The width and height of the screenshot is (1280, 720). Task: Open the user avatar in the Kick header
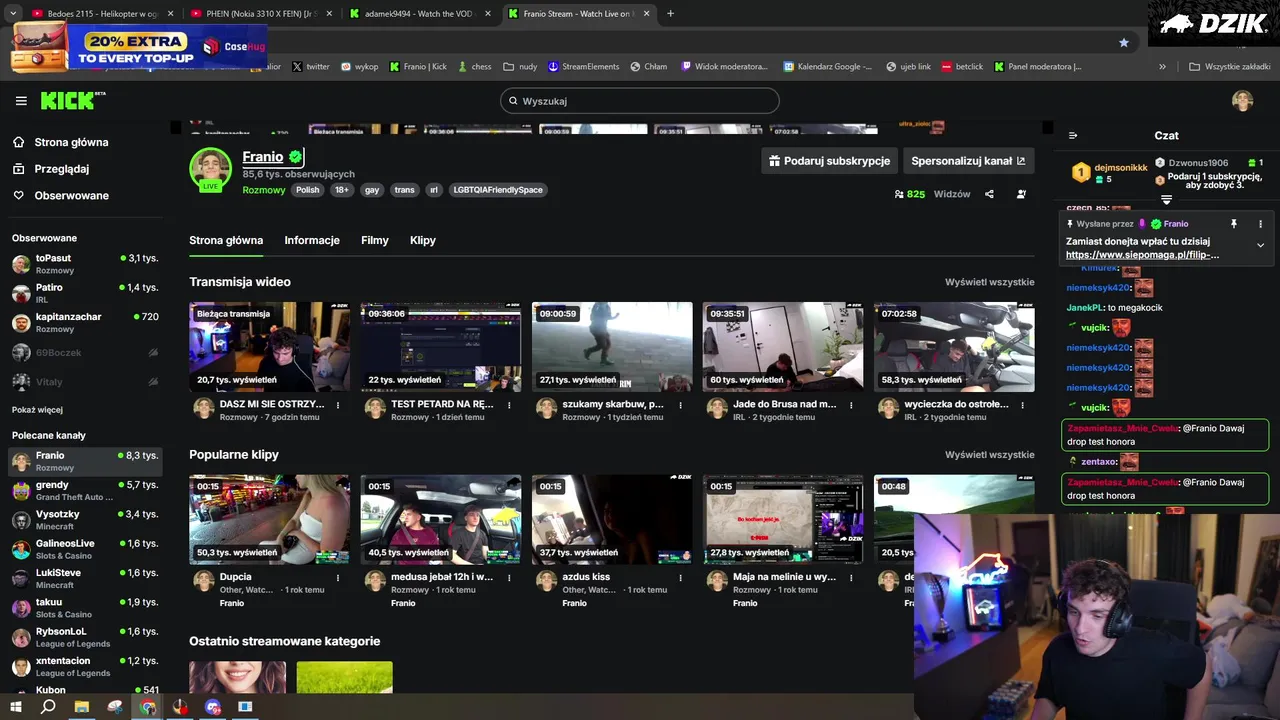[x=1242, y=101]
